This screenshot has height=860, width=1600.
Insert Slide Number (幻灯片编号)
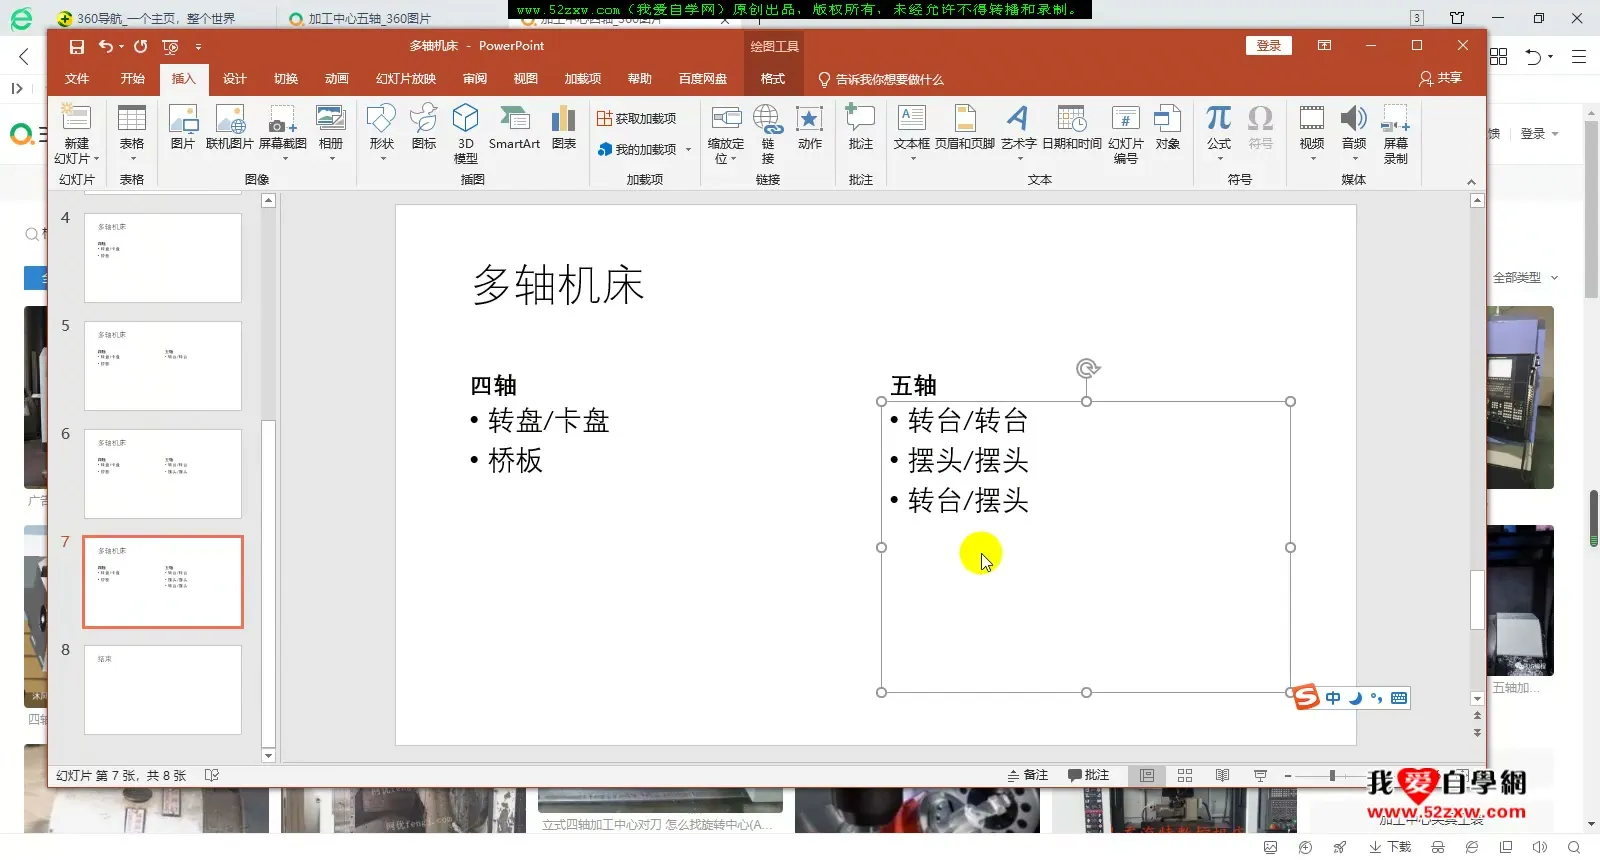(x=1126, y=133)
